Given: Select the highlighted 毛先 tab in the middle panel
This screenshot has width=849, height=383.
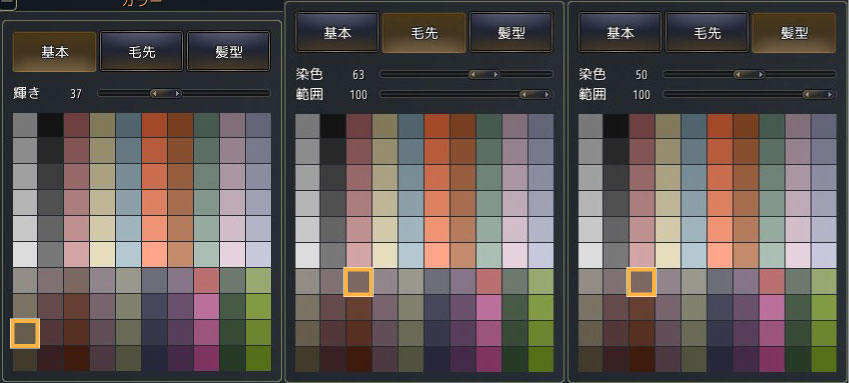Looking at the screenshot, I should coord(424,33).
